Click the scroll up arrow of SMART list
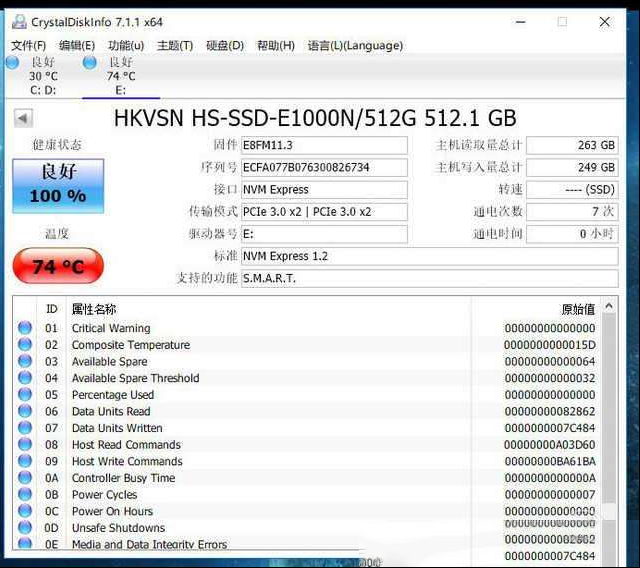The width and height of the screenshot is (640, 568). click(x=609, y=306)
